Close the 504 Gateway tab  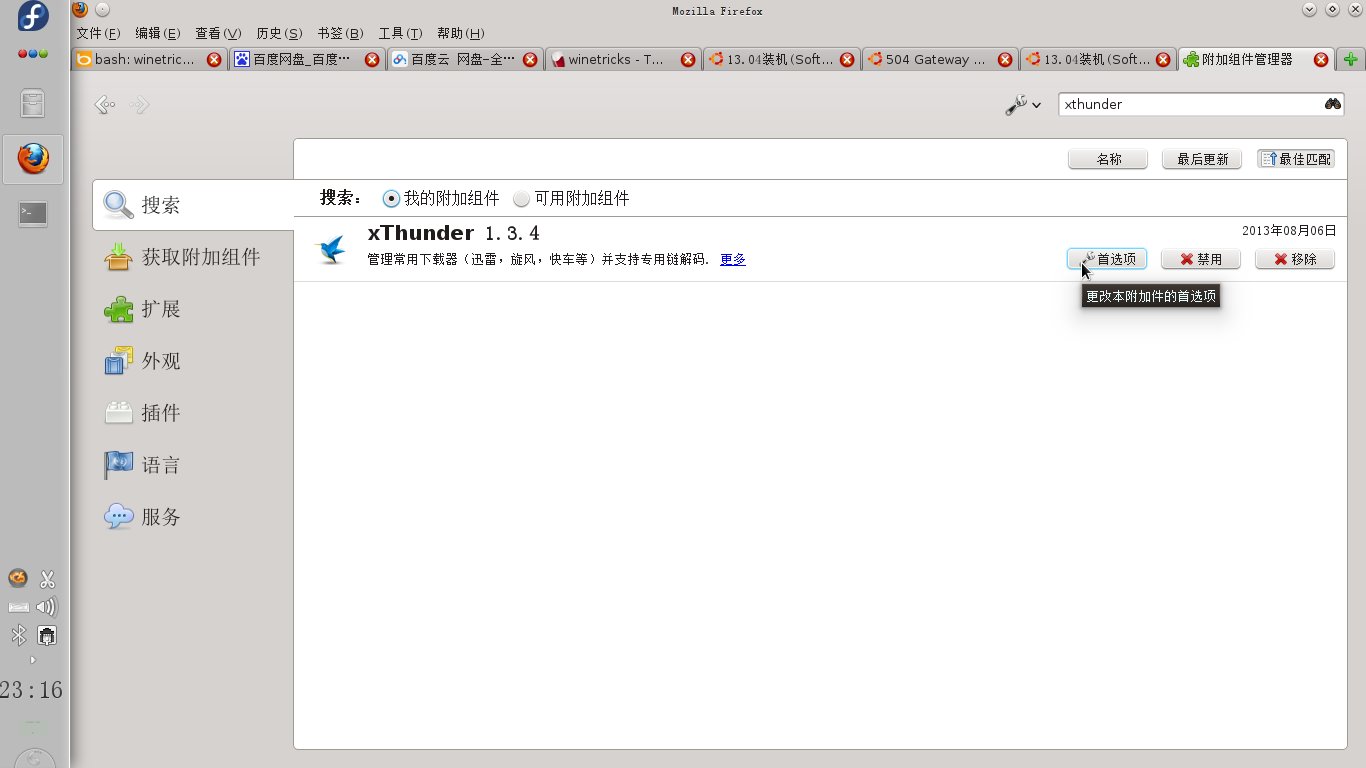pos(1005,60)
